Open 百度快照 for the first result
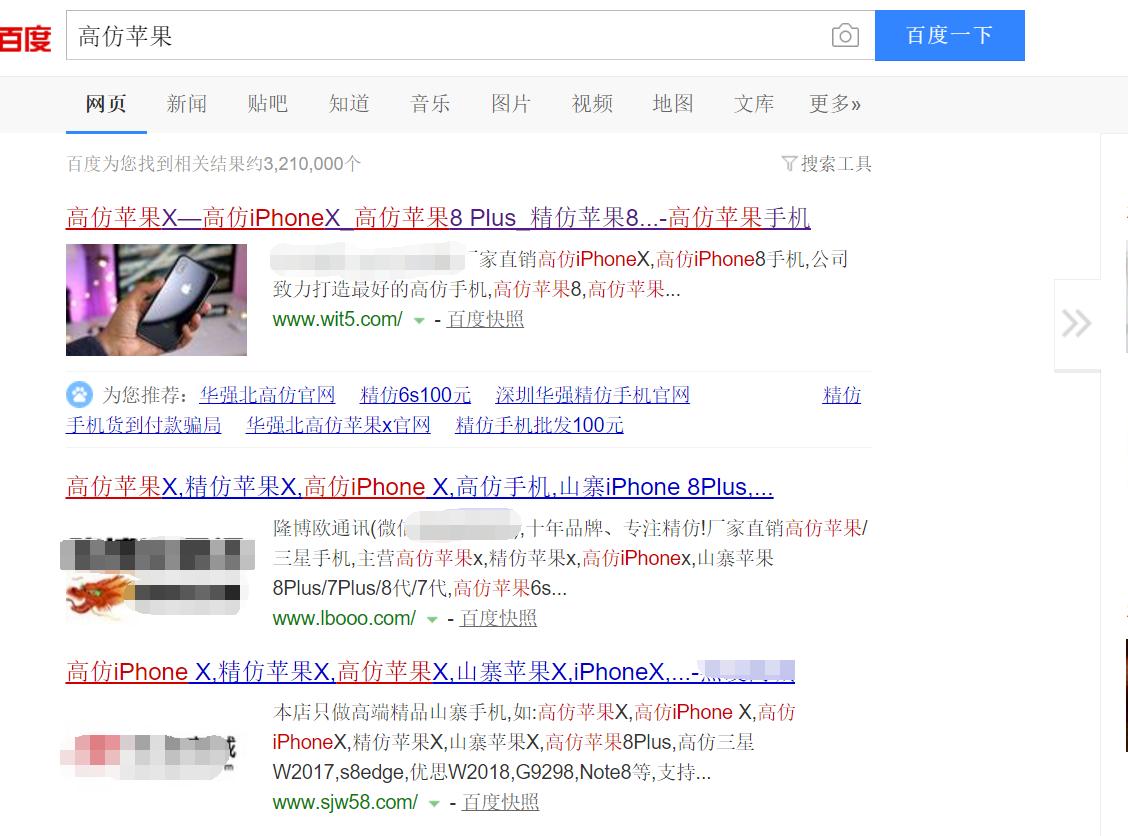Viewport: 1128px width, 836px height. [x=485, y=320]
